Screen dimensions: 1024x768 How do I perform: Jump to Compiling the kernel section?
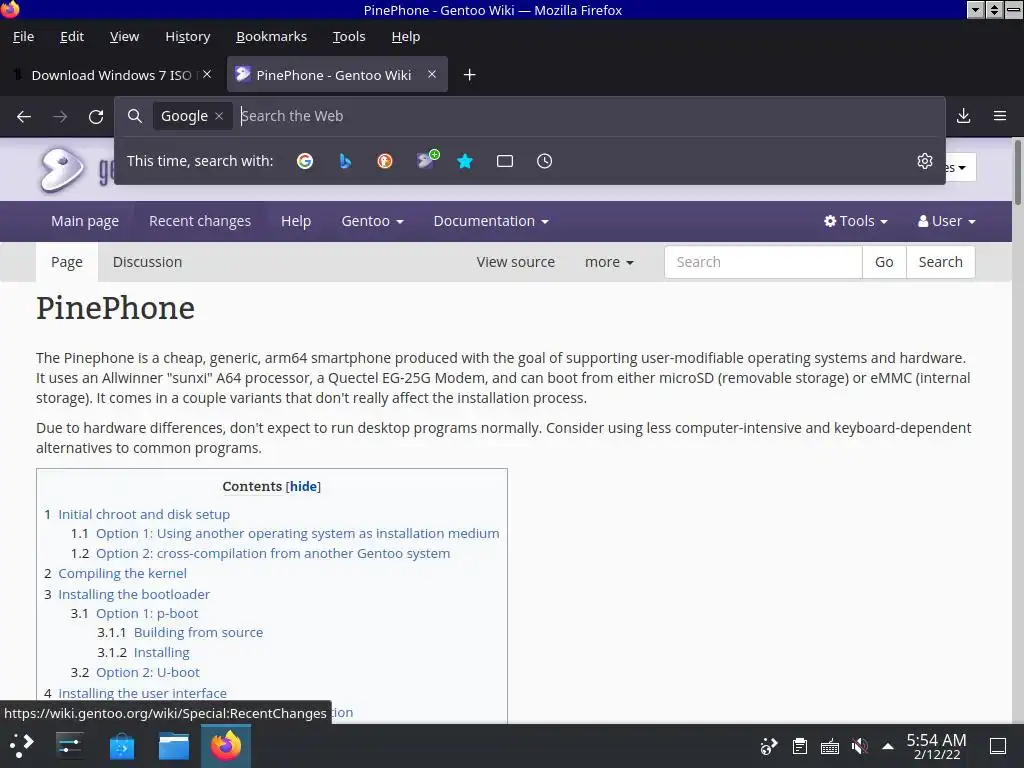pos(122,573)
